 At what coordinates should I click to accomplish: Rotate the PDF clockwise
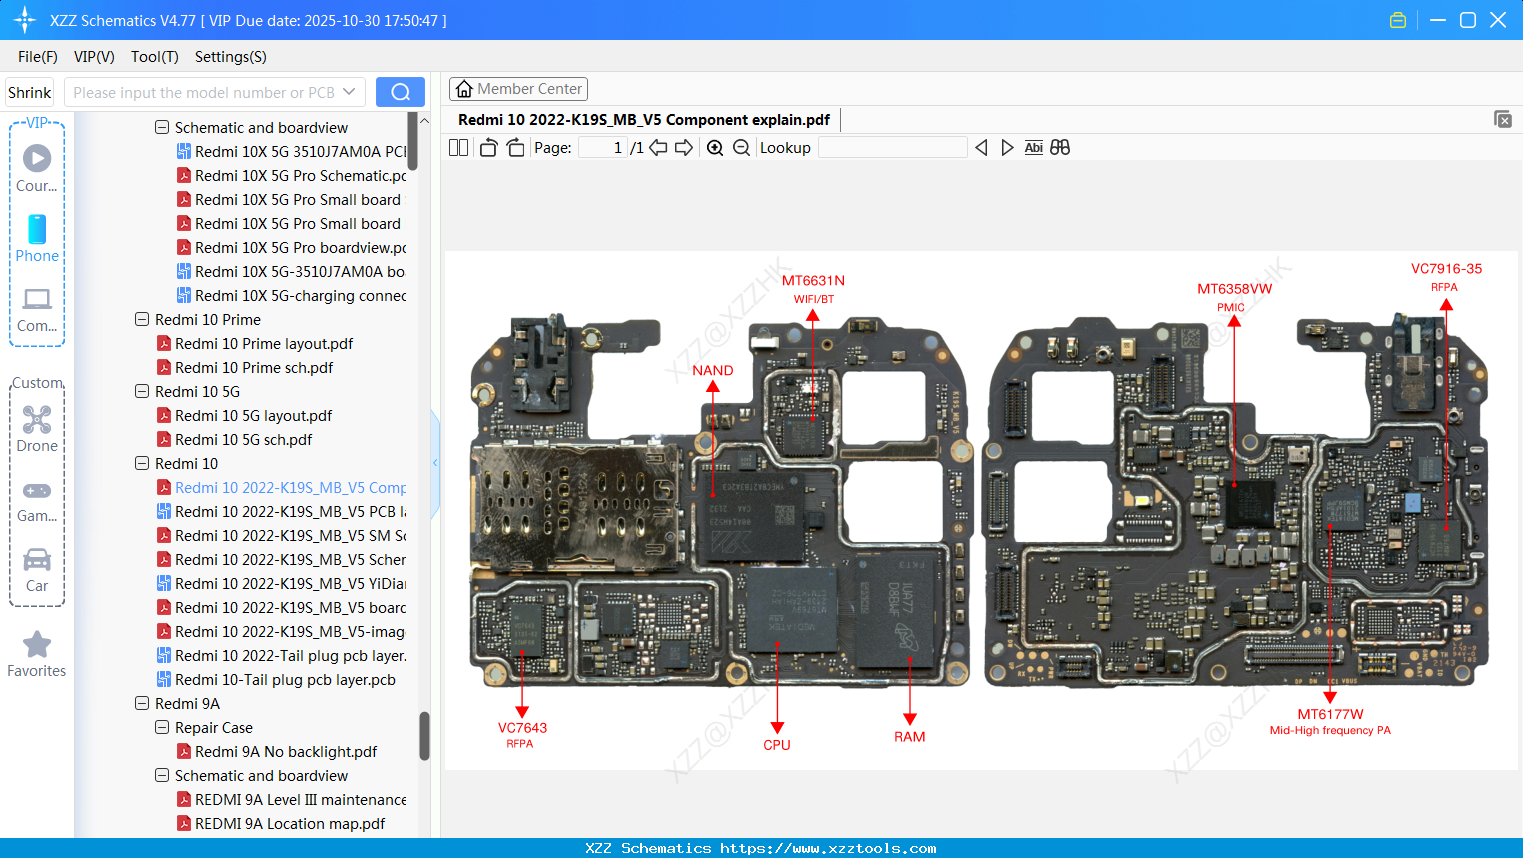pos(515,147)
